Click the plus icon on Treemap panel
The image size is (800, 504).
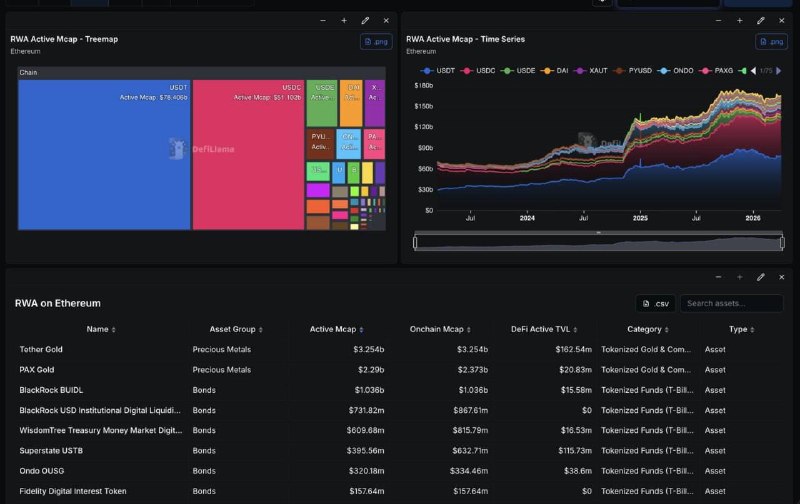pyautogui.click(x=344, y=20)
